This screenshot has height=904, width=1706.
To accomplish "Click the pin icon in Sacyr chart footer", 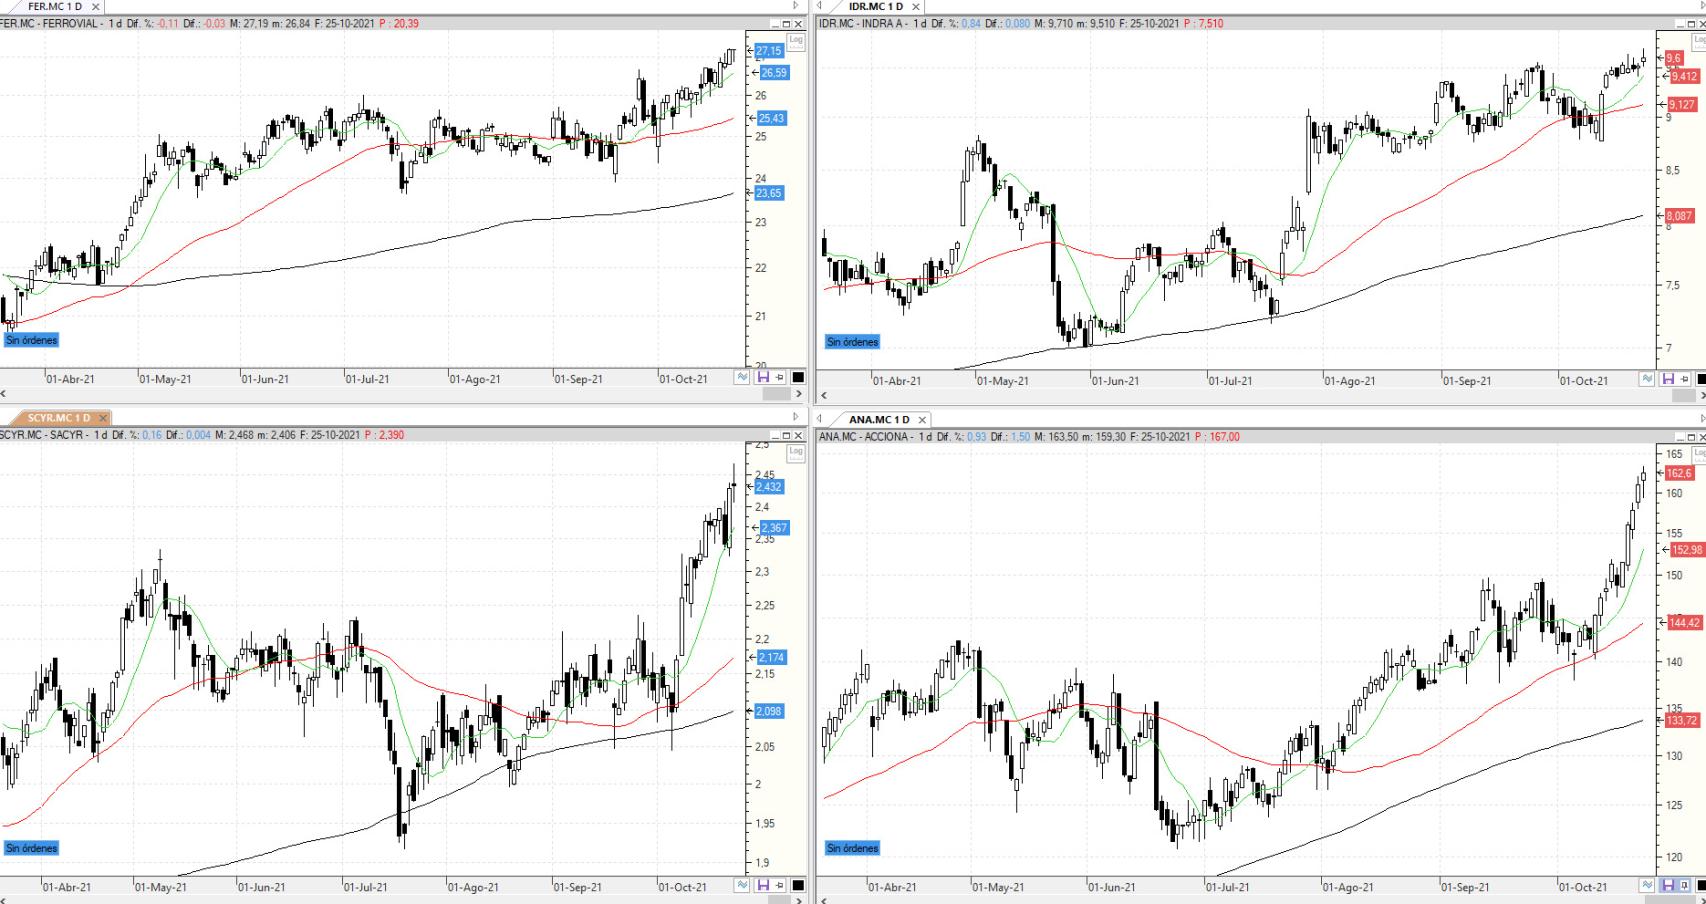I will coord(780,885).
